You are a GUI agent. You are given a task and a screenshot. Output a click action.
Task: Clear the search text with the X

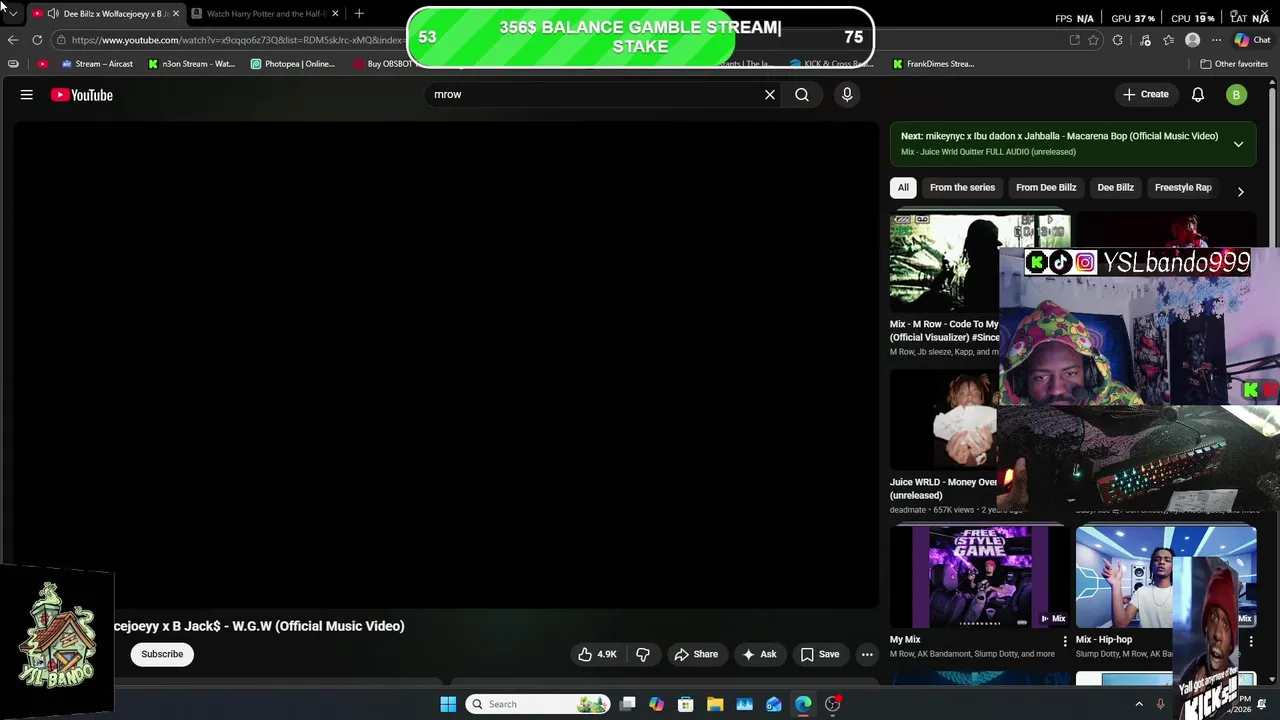(770, 94)
